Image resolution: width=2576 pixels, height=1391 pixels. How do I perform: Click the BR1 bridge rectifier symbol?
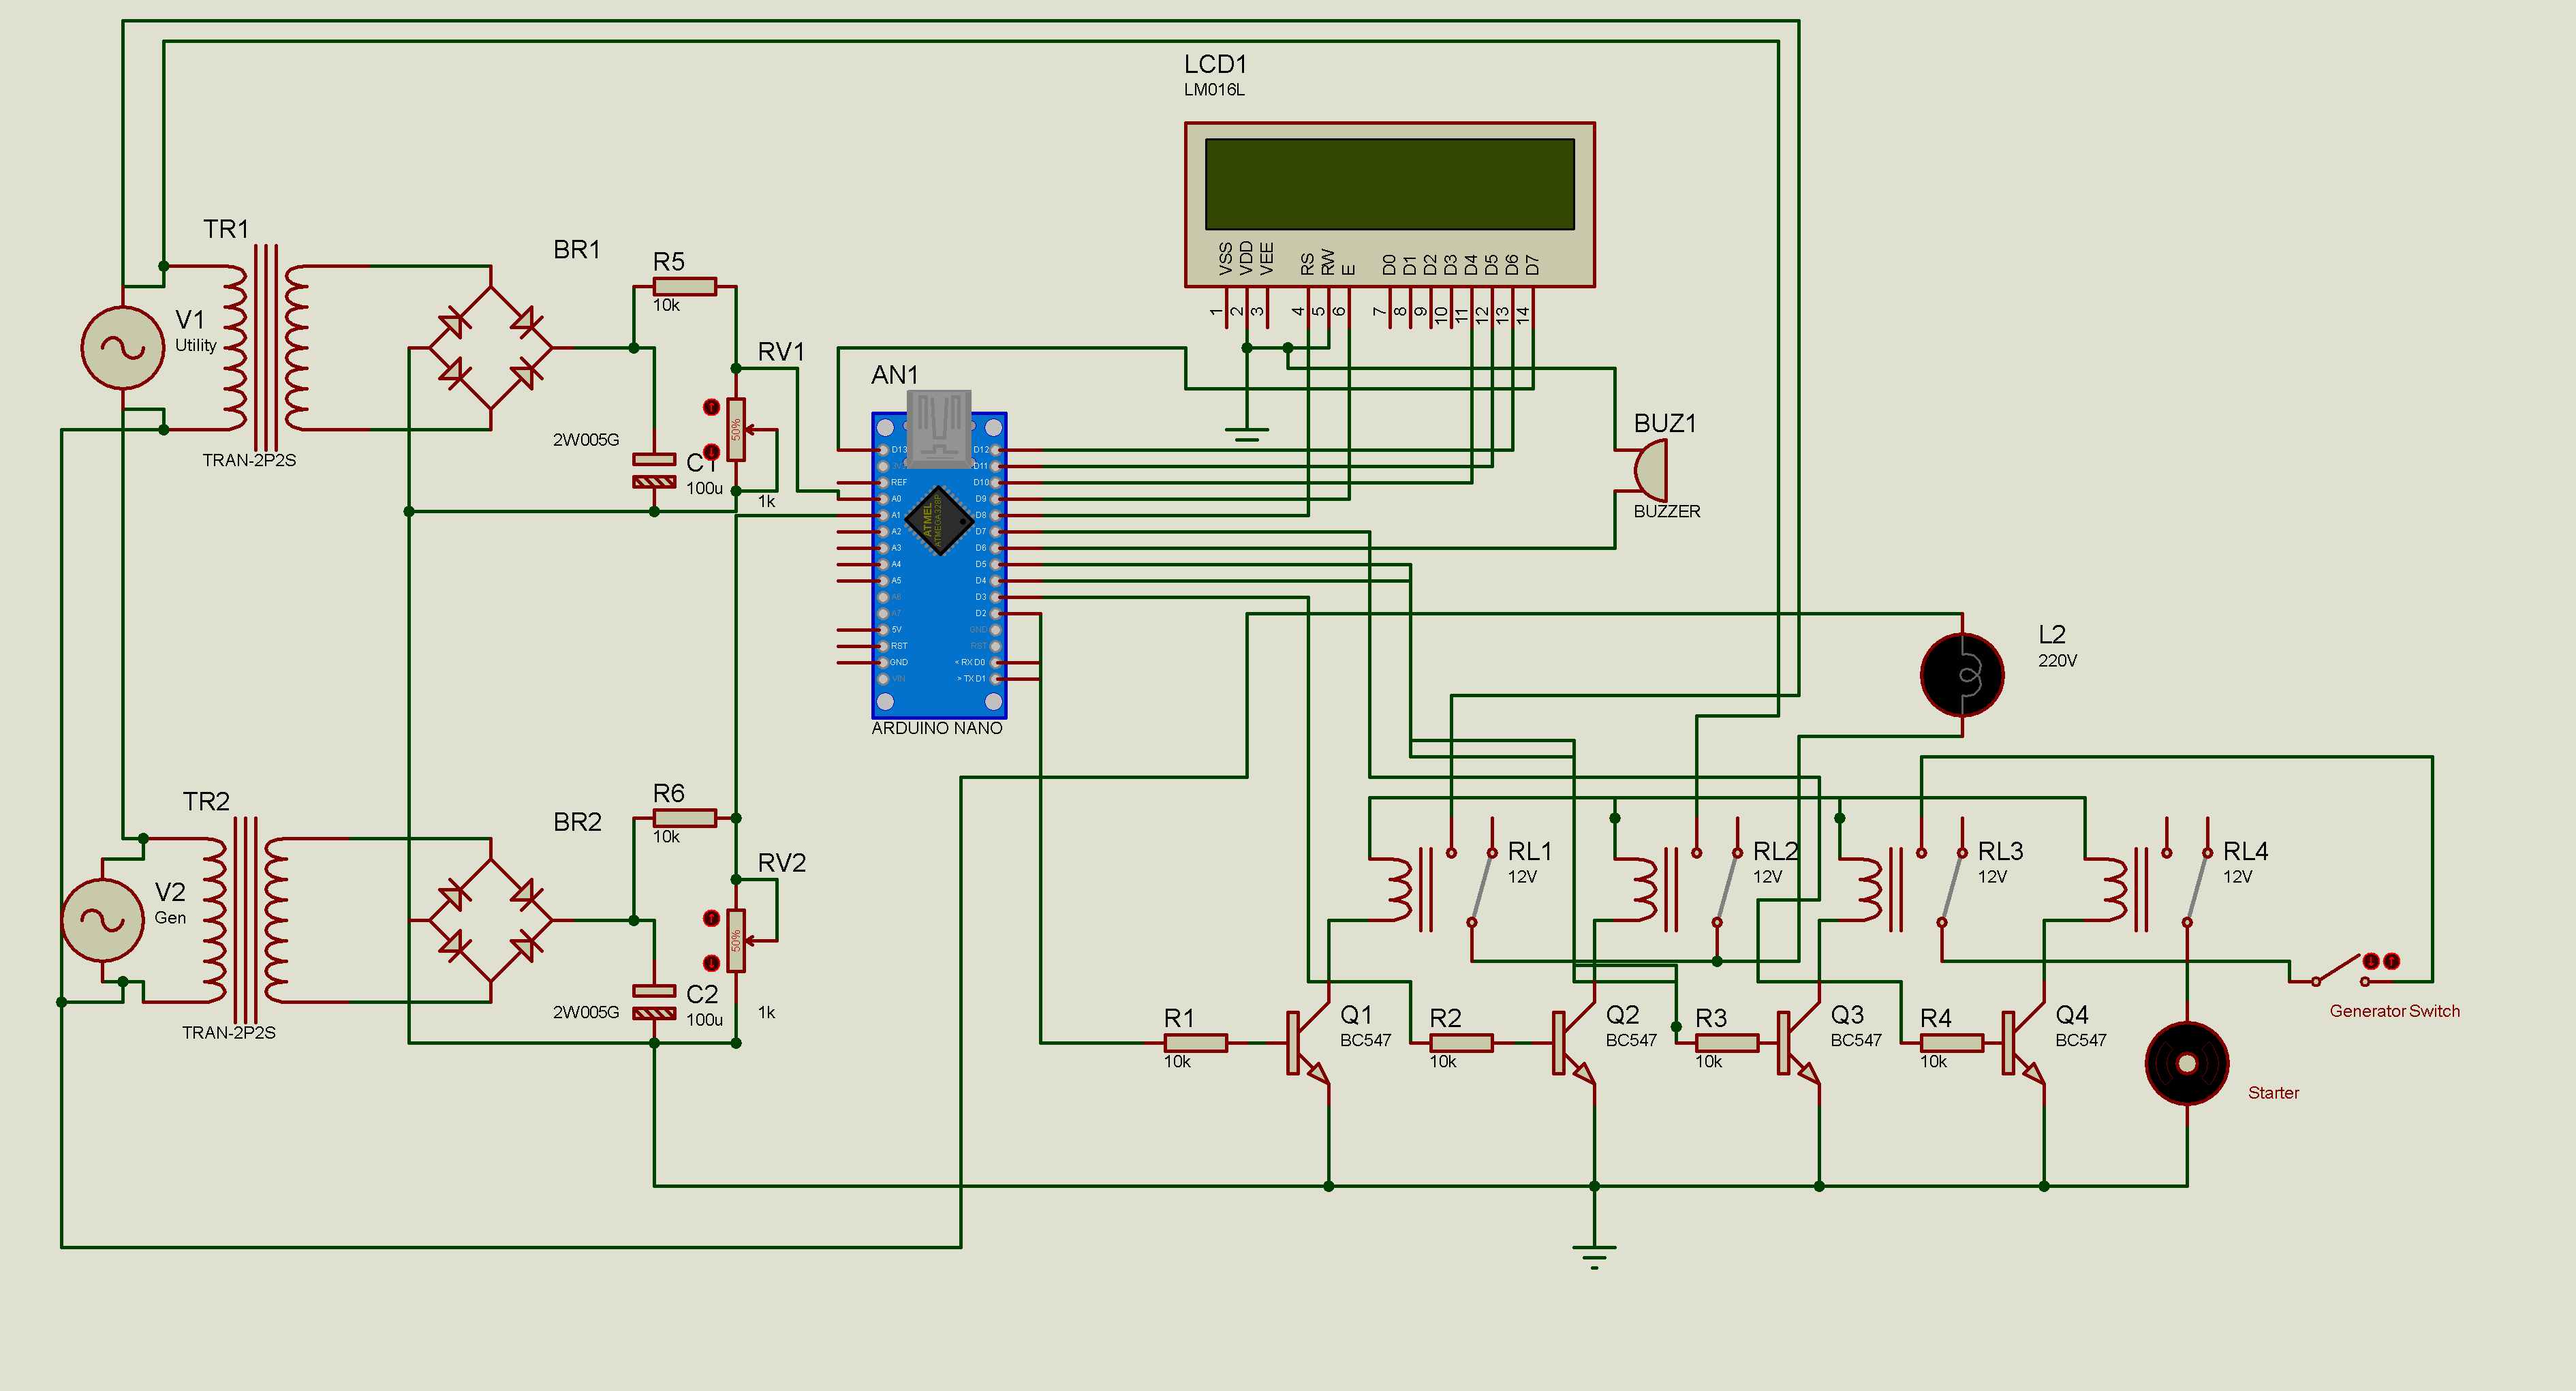click(490, 348)
